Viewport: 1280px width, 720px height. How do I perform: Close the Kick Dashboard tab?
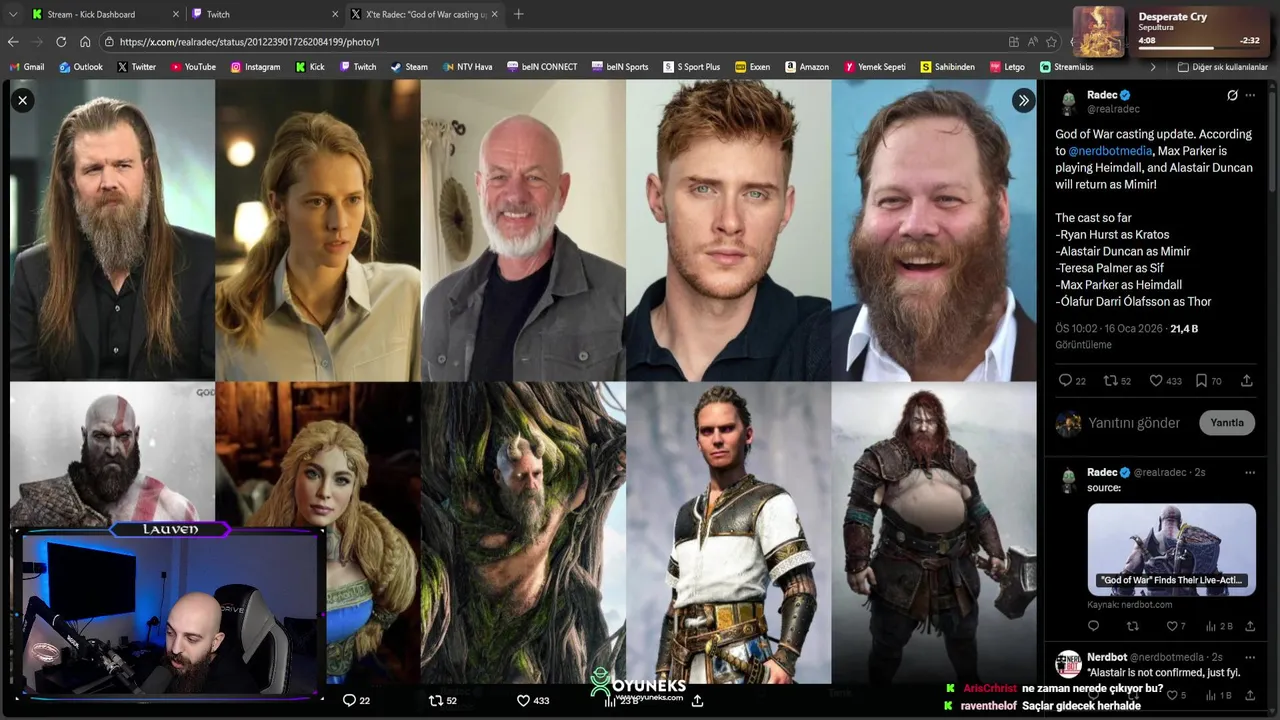[176, 14]
